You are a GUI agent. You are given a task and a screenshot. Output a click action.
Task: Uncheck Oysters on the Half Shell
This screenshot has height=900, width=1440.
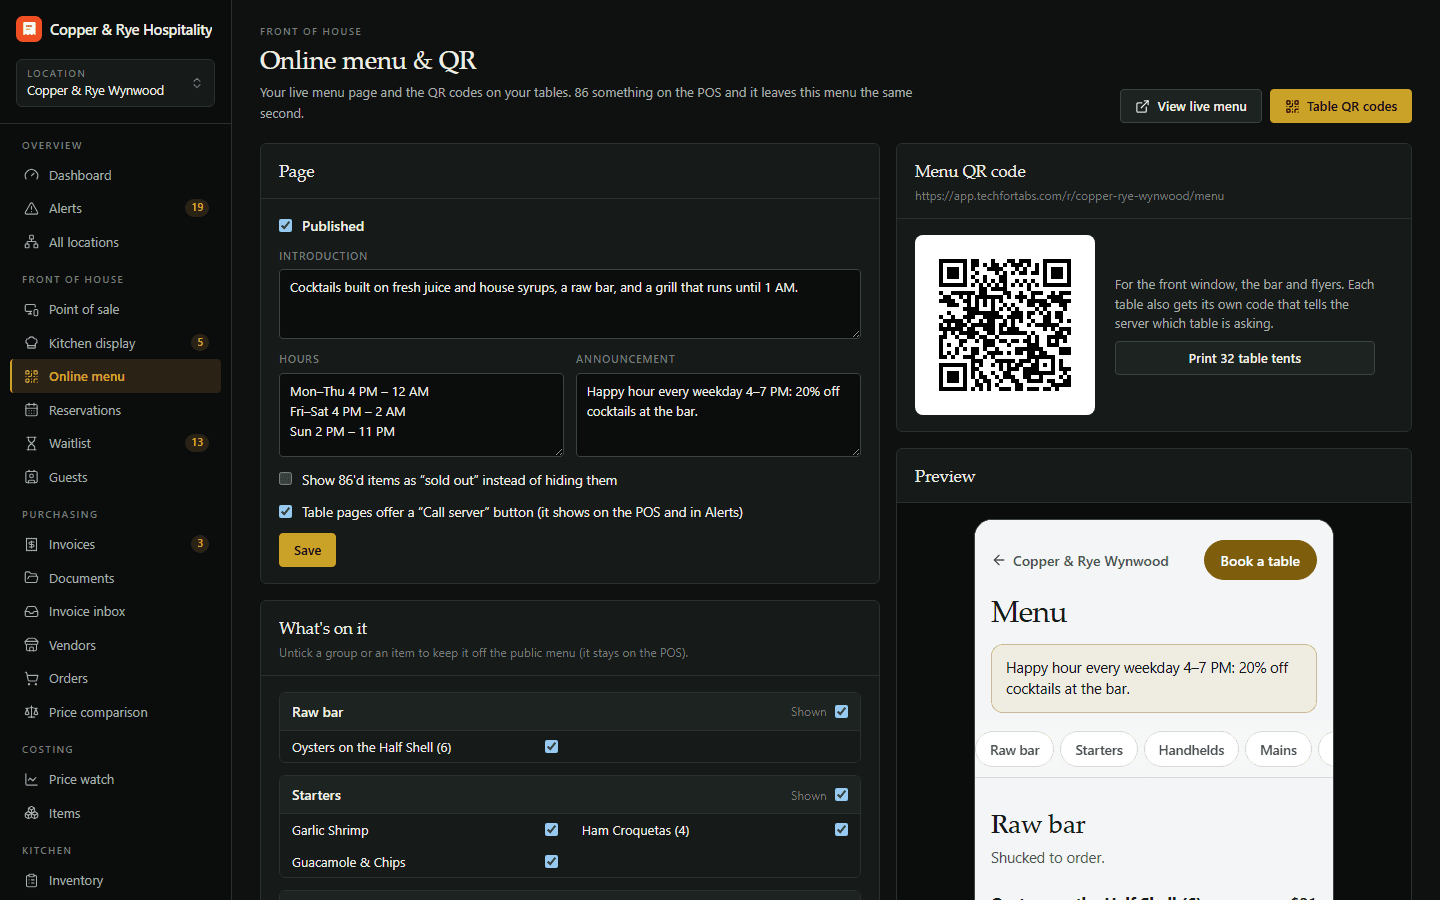coord(551,746)
